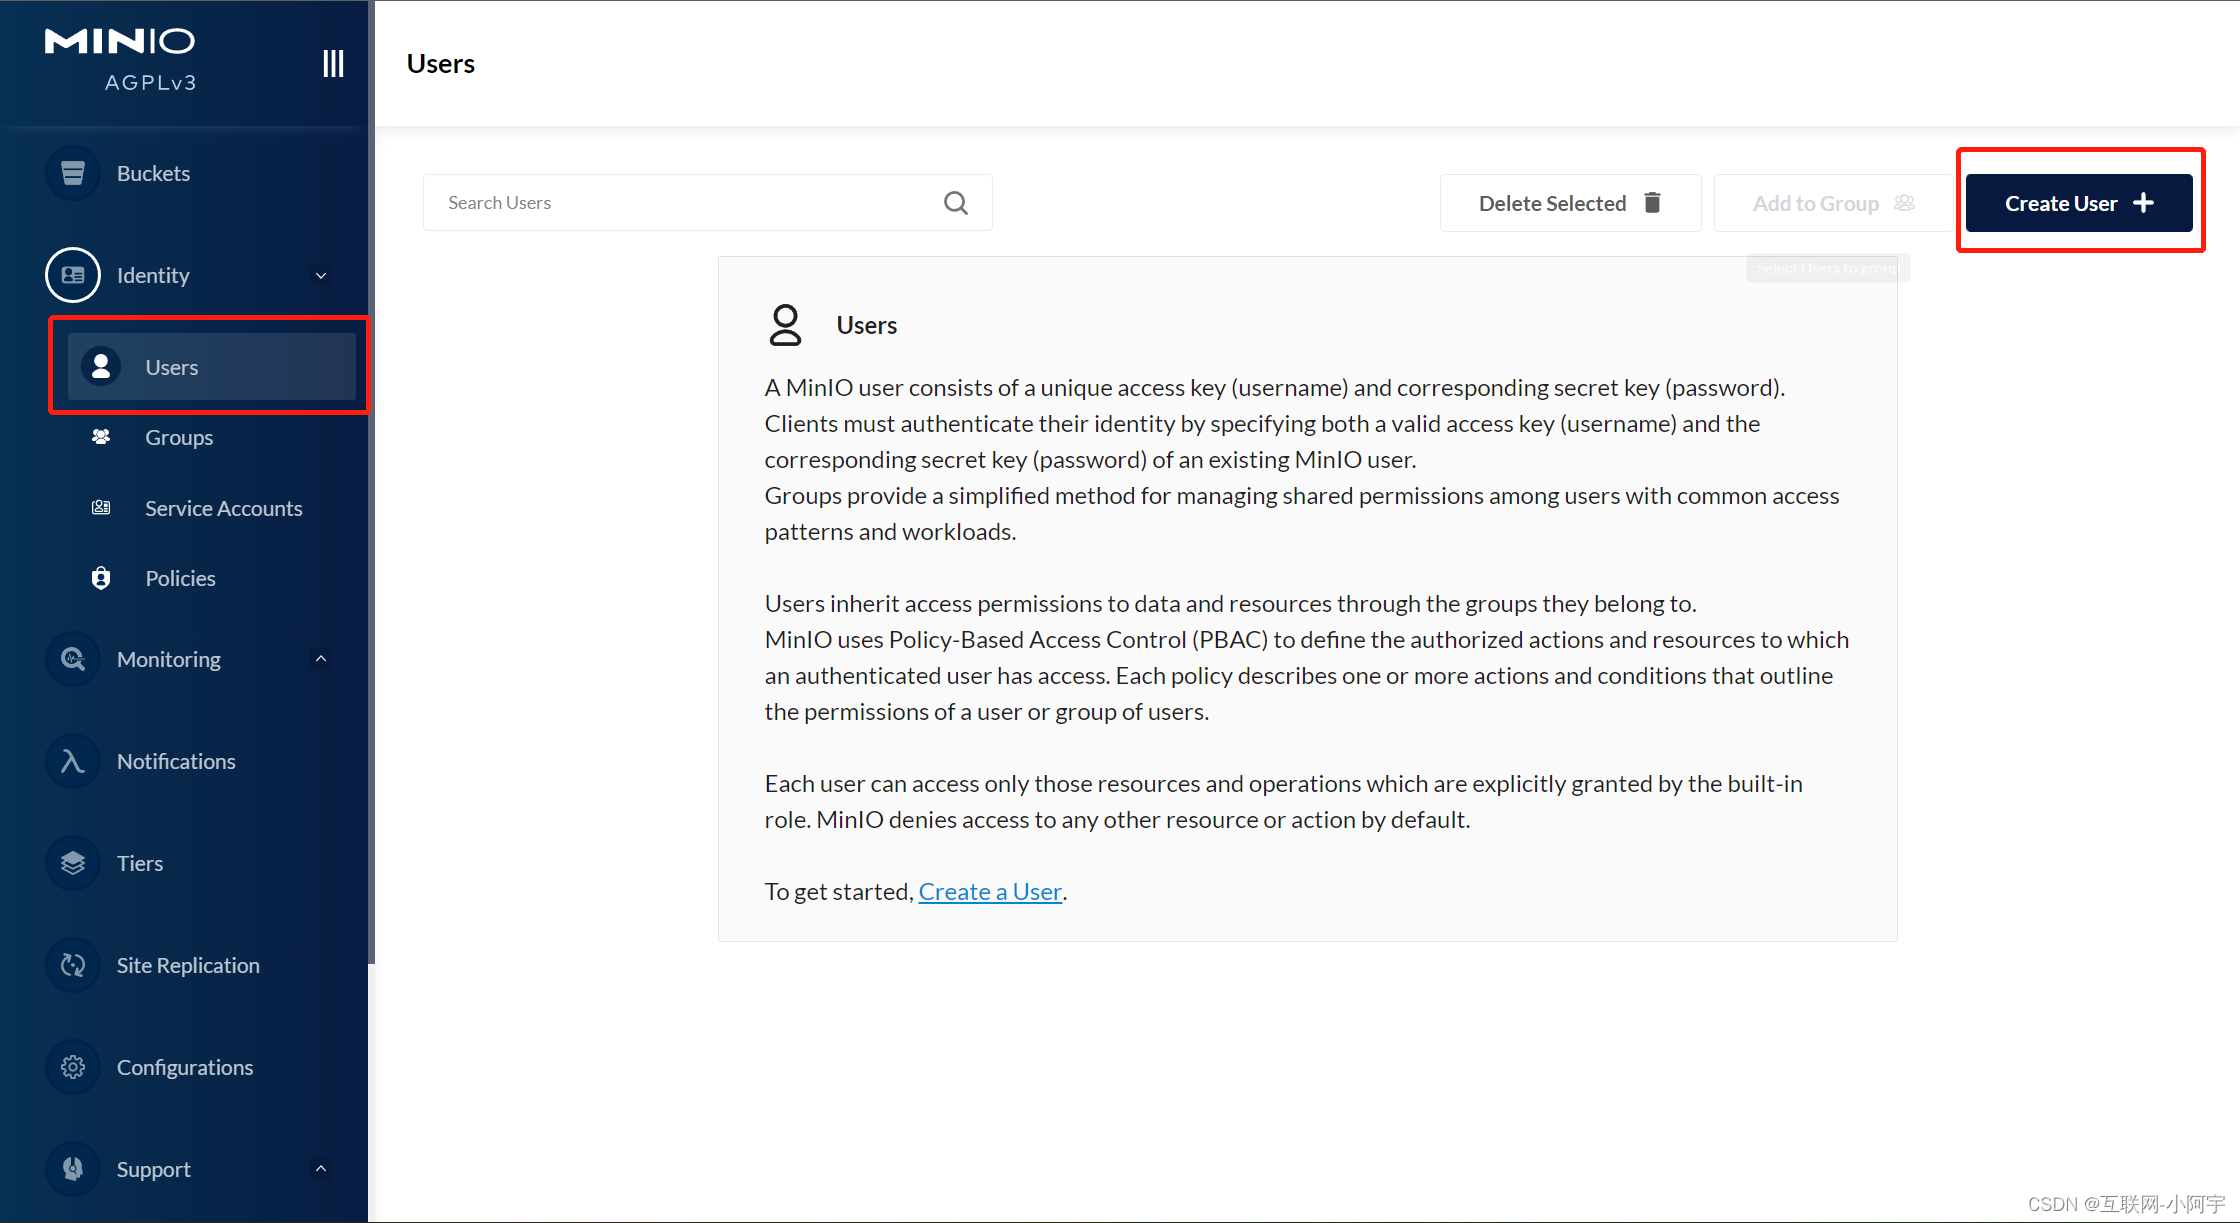2240x1223 pixels.
Task: Click the Support icon in sidebar
Action: tap(73, 1169)
